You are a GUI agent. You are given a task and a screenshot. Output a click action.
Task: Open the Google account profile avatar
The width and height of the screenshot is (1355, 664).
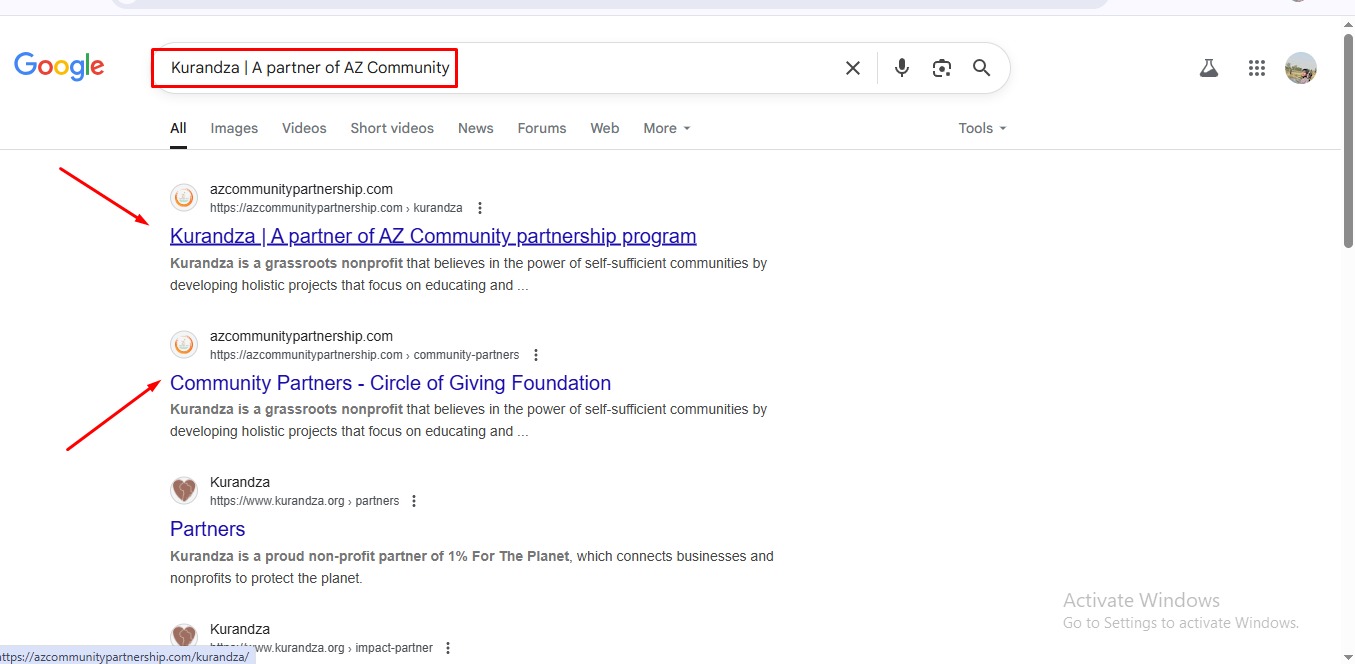pos(1300,68)
